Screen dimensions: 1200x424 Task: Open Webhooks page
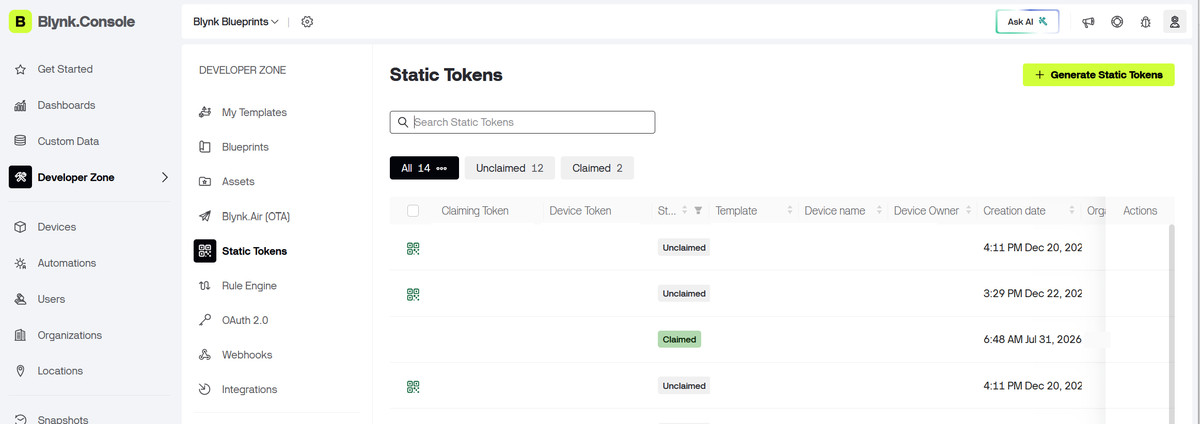click(x=247, y=355)
